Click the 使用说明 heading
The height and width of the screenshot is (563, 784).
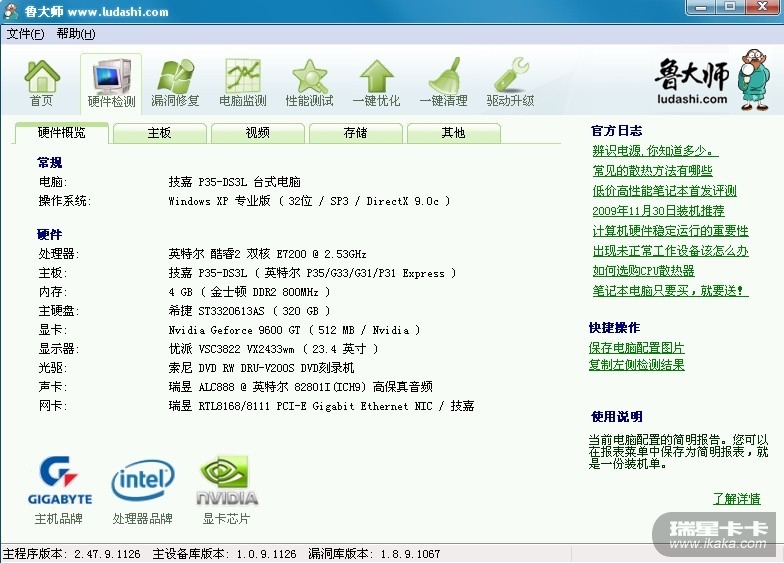point(616,417)
